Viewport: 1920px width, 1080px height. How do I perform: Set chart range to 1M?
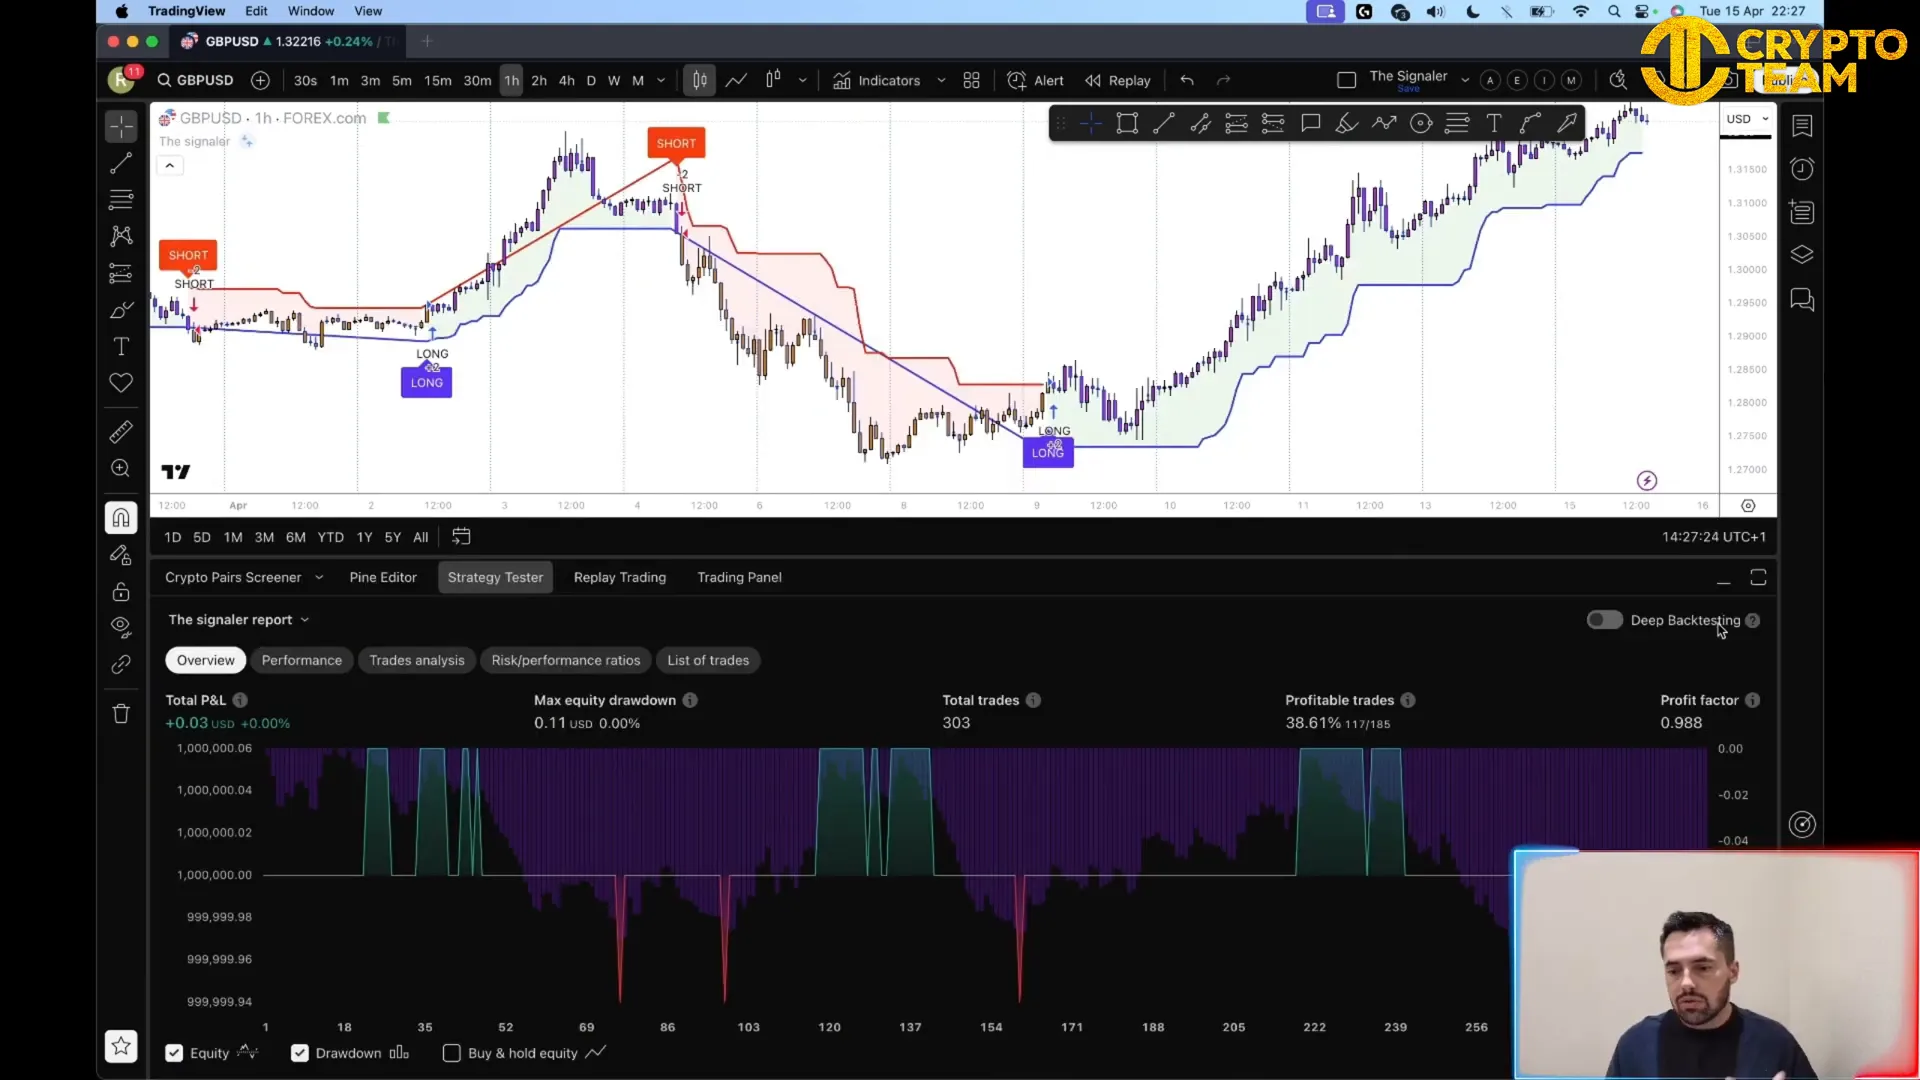[233, 538]
